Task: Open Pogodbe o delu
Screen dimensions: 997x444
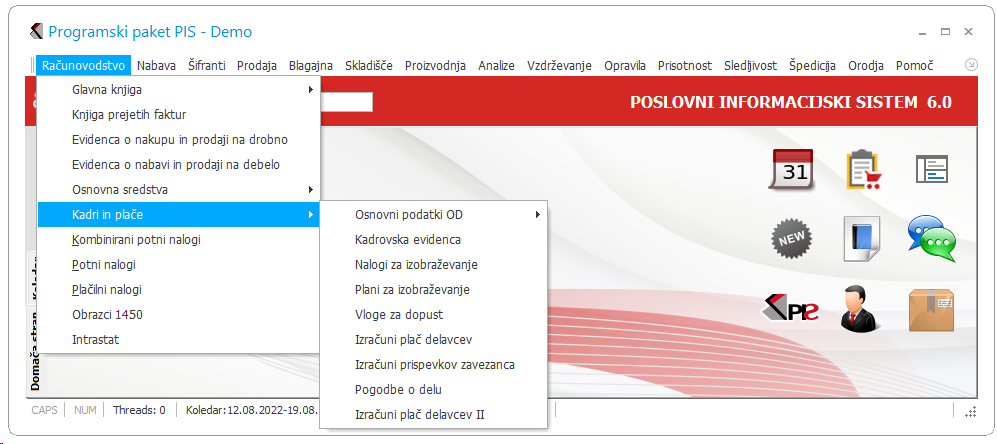Action: pos(433,389)
